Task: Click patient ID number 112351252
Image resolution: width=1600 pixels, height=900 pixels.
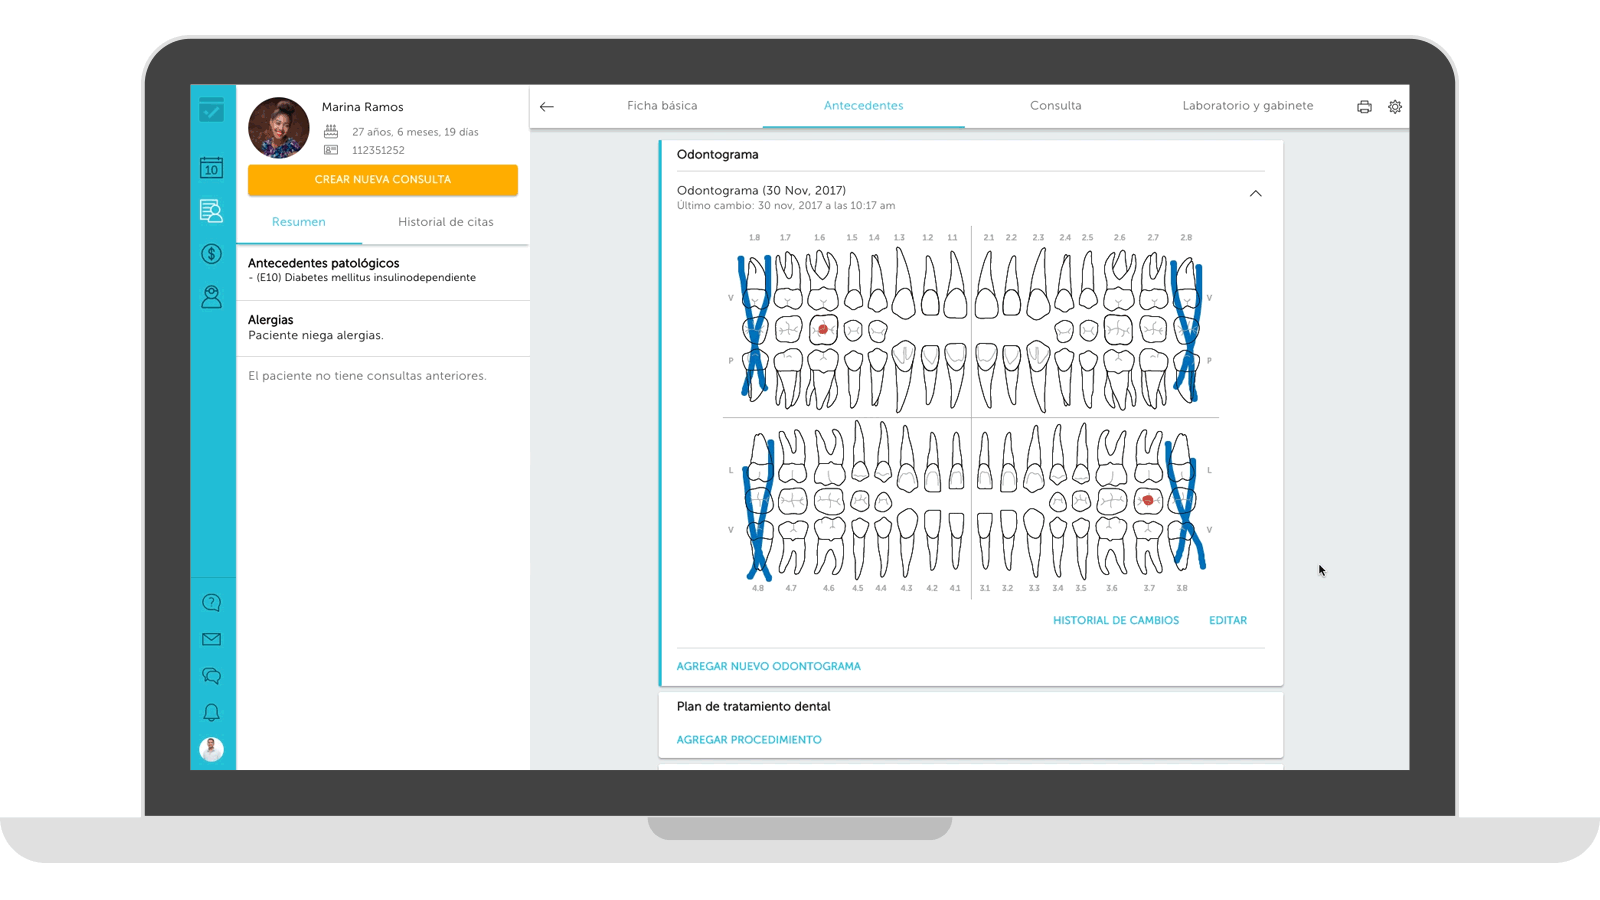Action: tap(378, 151)
